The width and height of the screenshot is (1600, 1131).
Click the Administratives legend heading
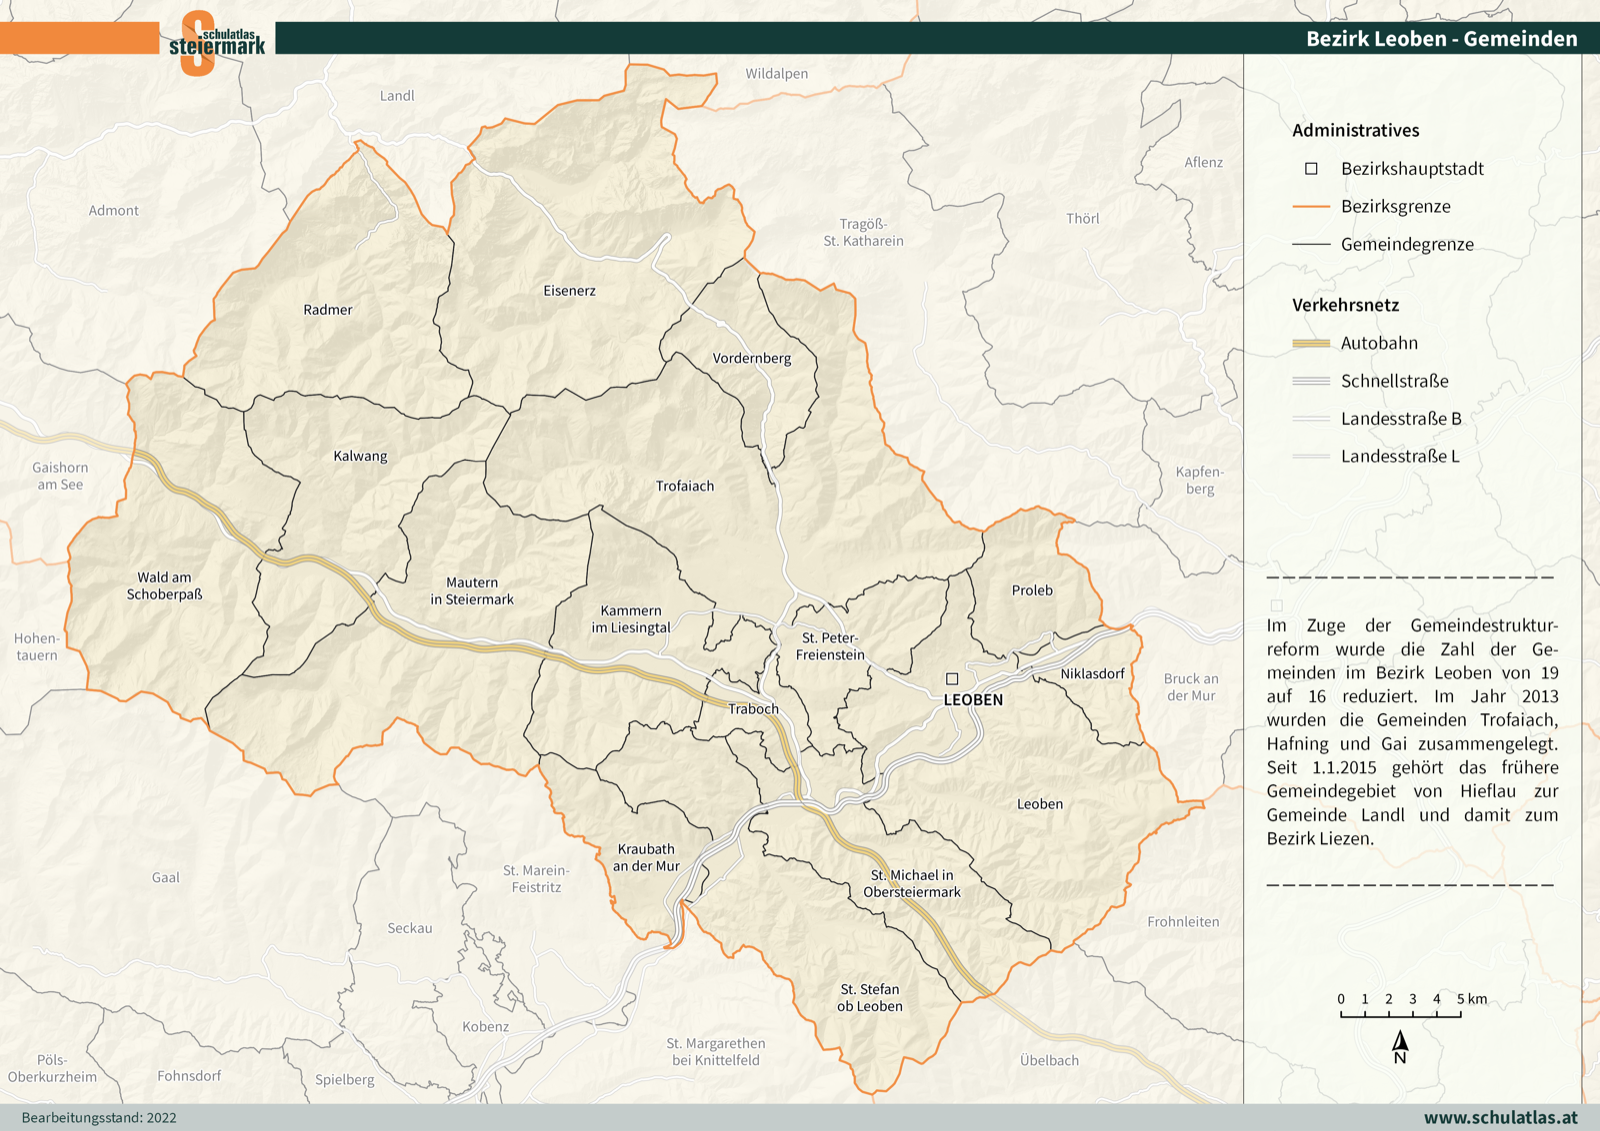1355,130
